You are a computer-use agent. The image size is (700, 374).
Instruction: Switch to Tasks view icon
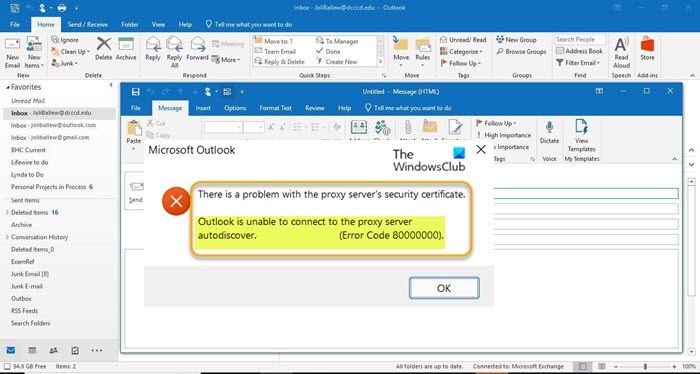click(x=75, y=350)
